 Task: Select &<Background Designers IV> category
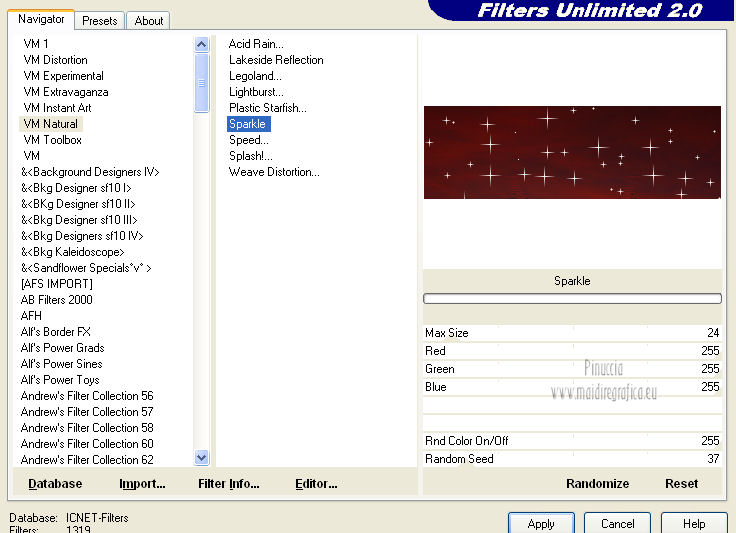(x=90, y=172)
